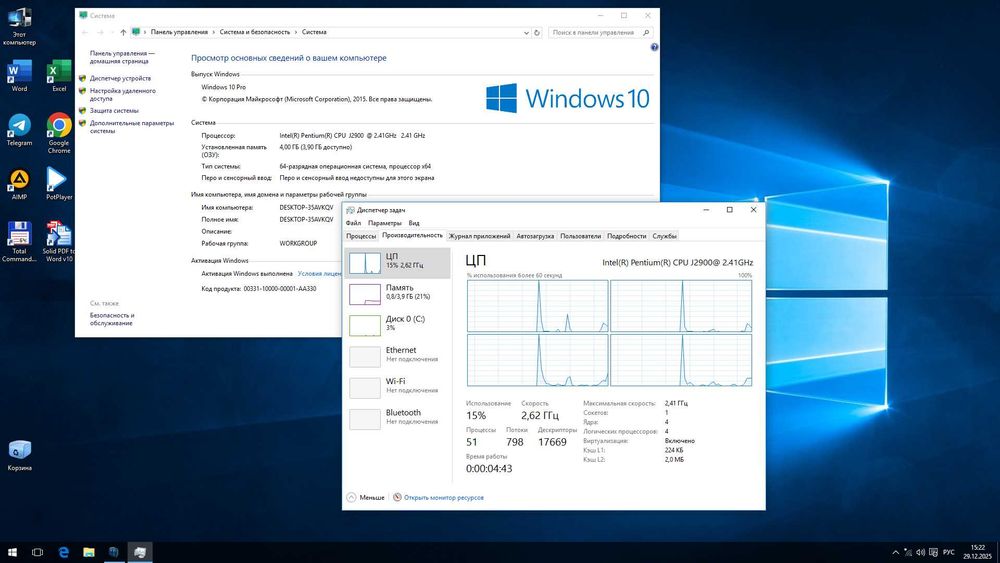Click the WORKGROUP value
Screen dimensions: 1000x563
[x=298, y=244]
